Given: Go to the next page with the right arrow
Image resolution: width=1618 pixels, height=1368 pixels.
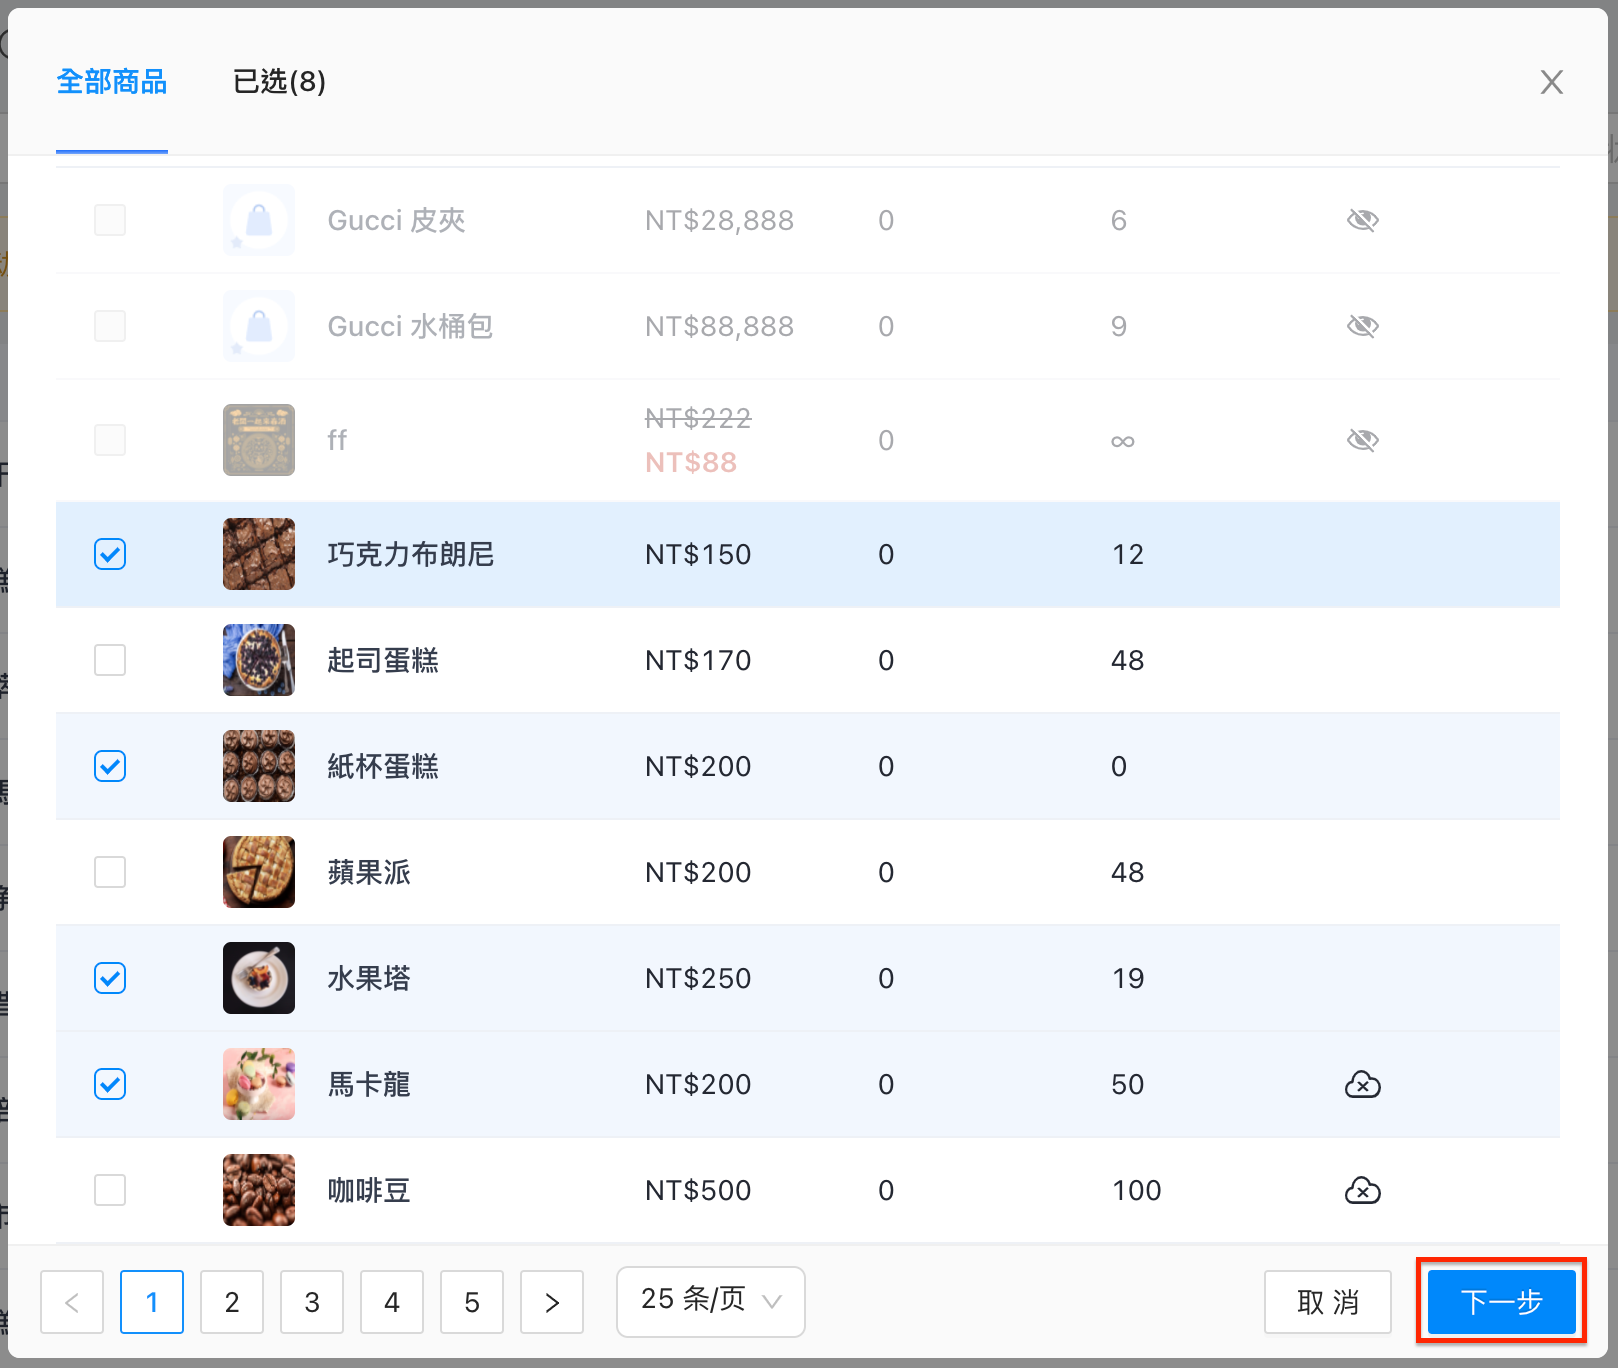Looking at the screenshot, I should [552, 1302].
